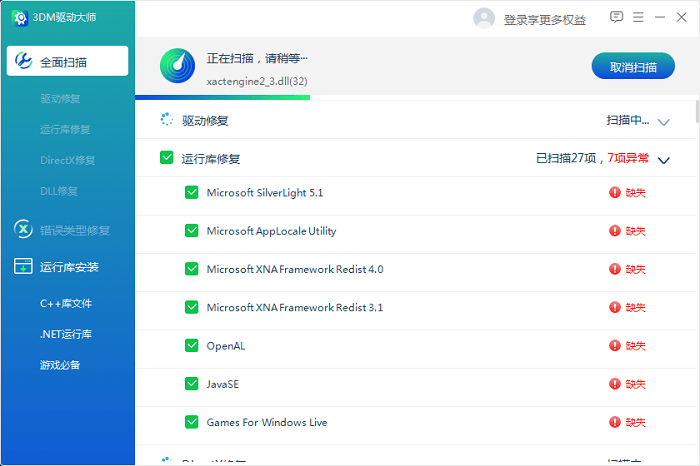Open .NET运行库 in the sidebar

pos(66,334)
